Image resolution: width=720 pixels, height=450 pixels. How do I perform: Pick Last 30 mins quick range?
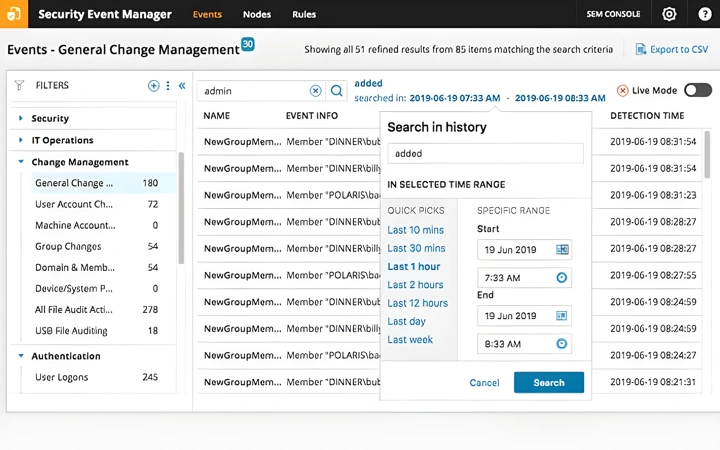point(416,248)
